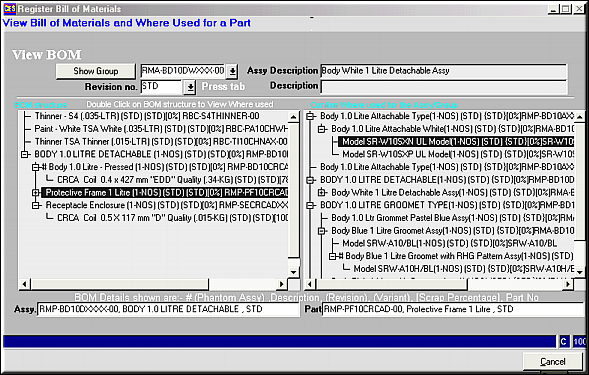
Task: Collapse Body 1.0 Litre Attachable White node
Action: pyautogui.click(x=322, y=129)
